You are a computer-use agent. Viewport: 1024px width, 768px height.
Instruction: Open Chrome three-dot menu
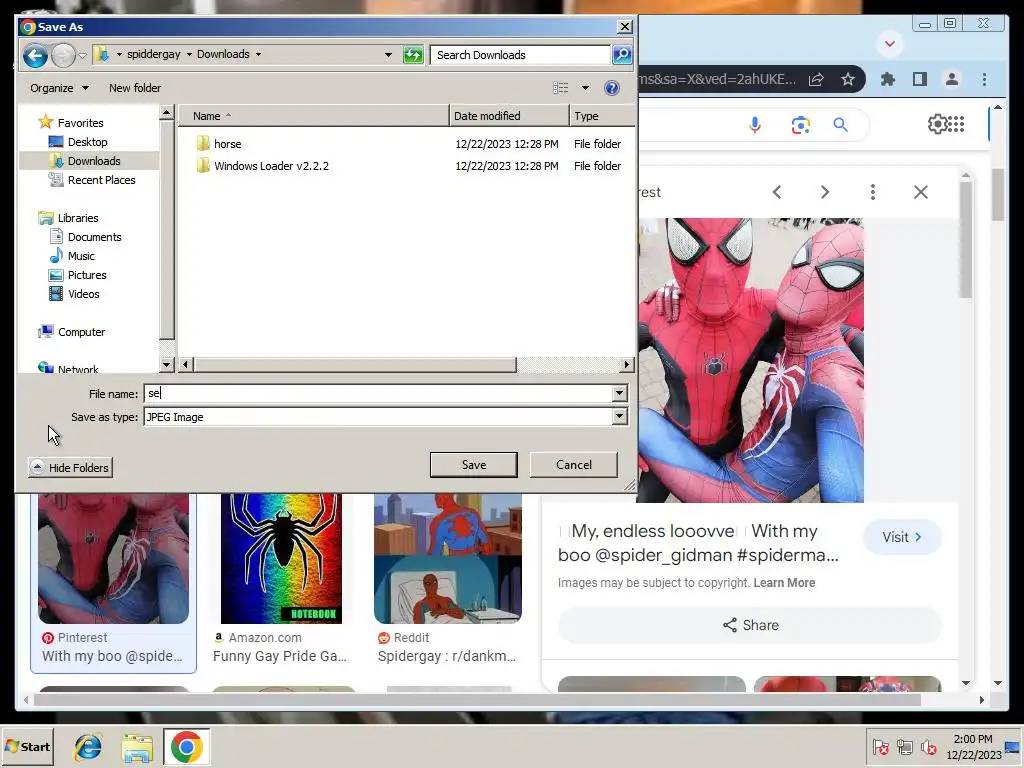[984, 79]
